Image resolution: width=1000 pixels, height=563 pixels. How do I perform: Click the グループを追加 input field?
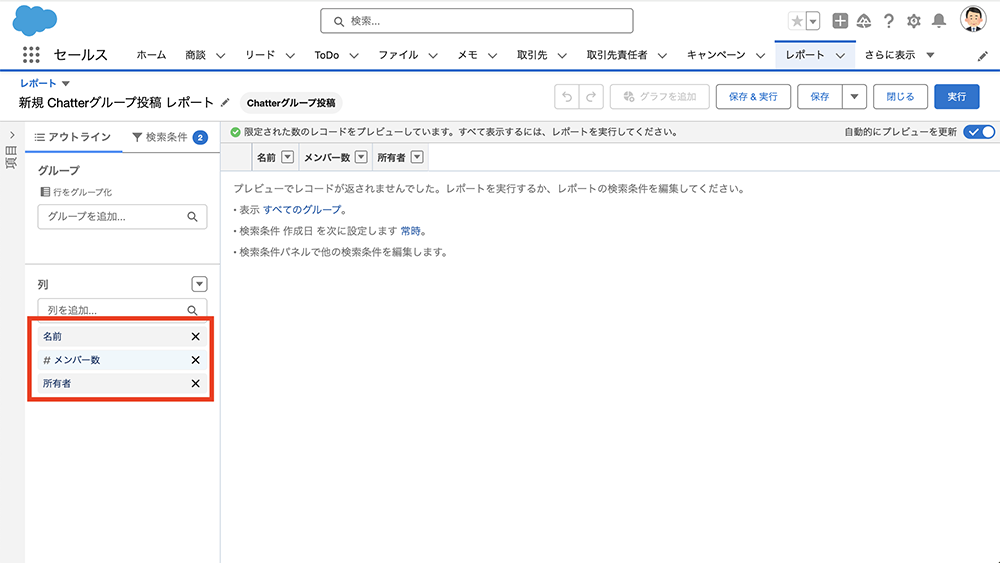pyautogui.click(x=122, y=217)
